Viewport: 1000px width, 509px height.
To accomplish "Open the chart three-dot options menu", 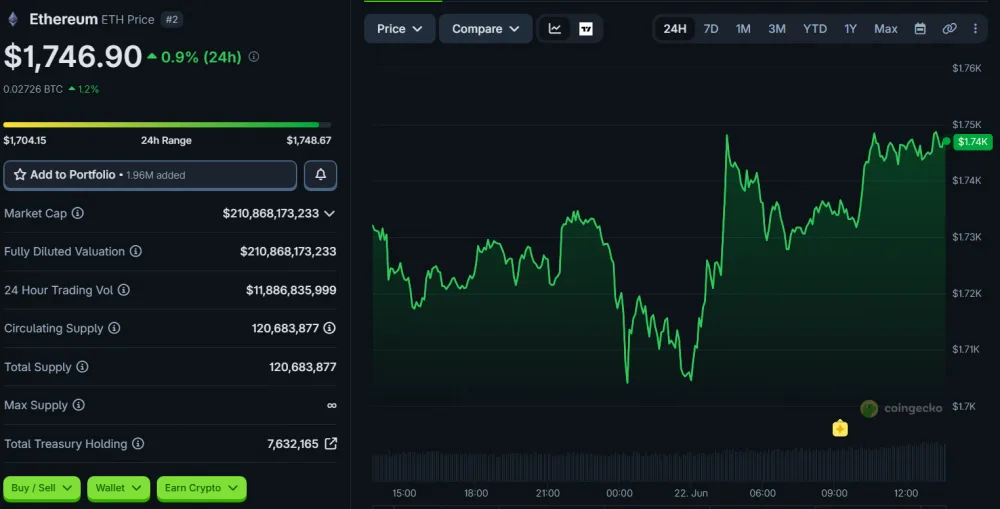I will [x=975, y=29].
